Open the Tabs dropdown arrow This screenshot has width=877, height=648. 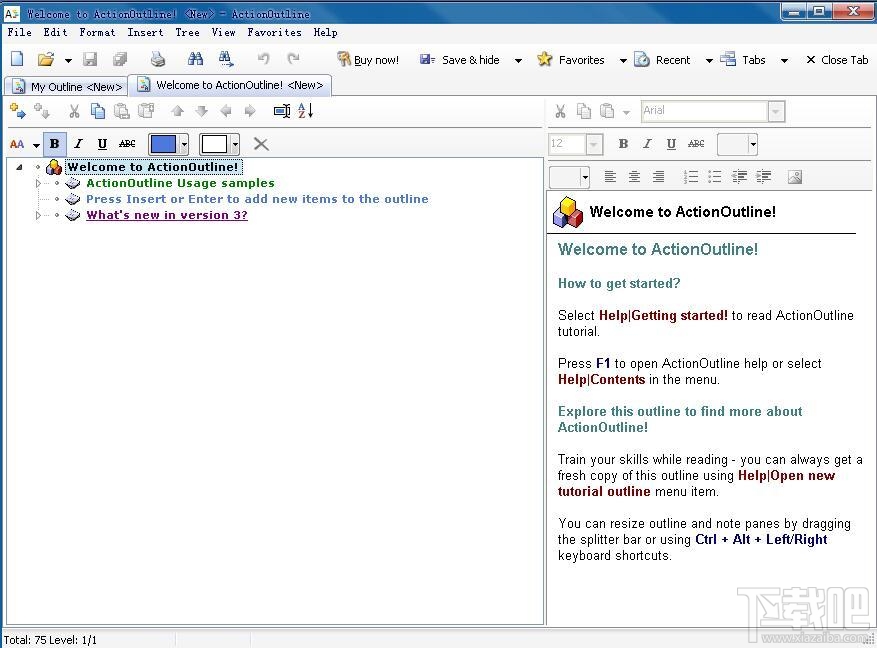click(x=784, y=60)
